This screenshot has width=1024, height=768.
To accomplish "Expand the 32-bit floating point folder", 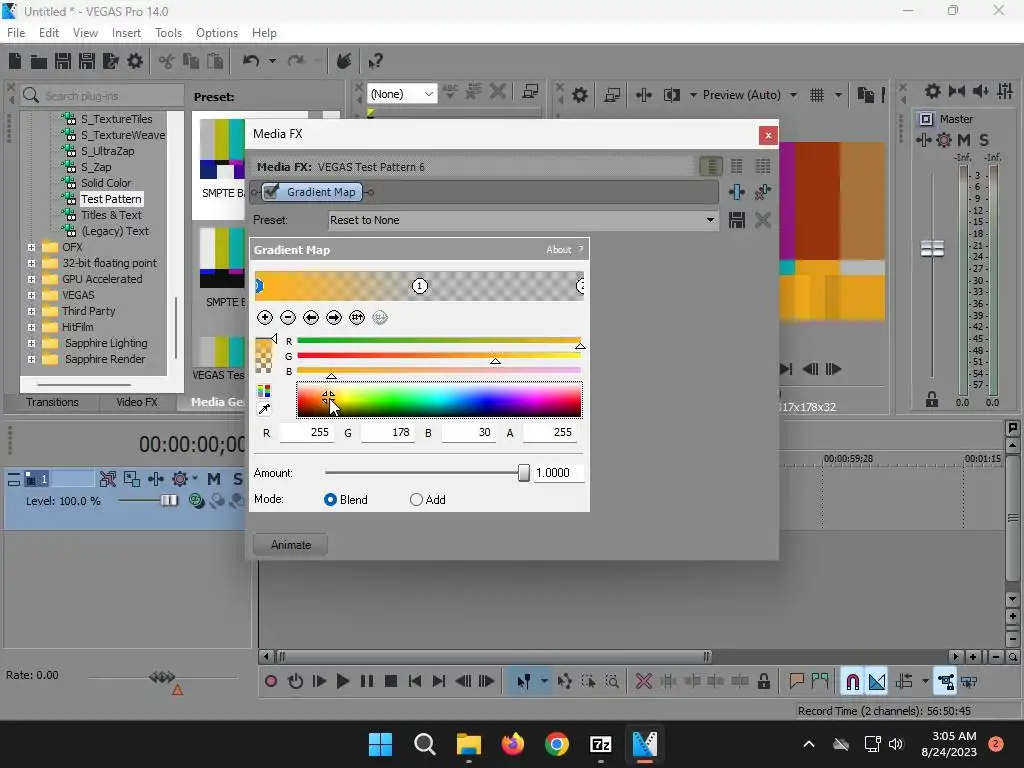I will [x=31, y=263].
